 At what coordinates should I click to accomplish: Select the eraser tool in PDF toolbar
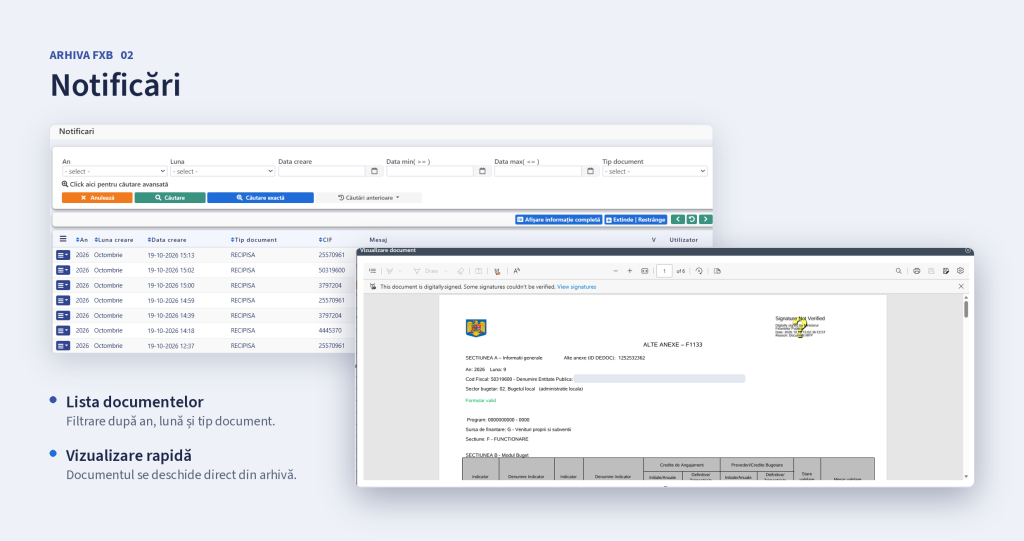(460, 271)
